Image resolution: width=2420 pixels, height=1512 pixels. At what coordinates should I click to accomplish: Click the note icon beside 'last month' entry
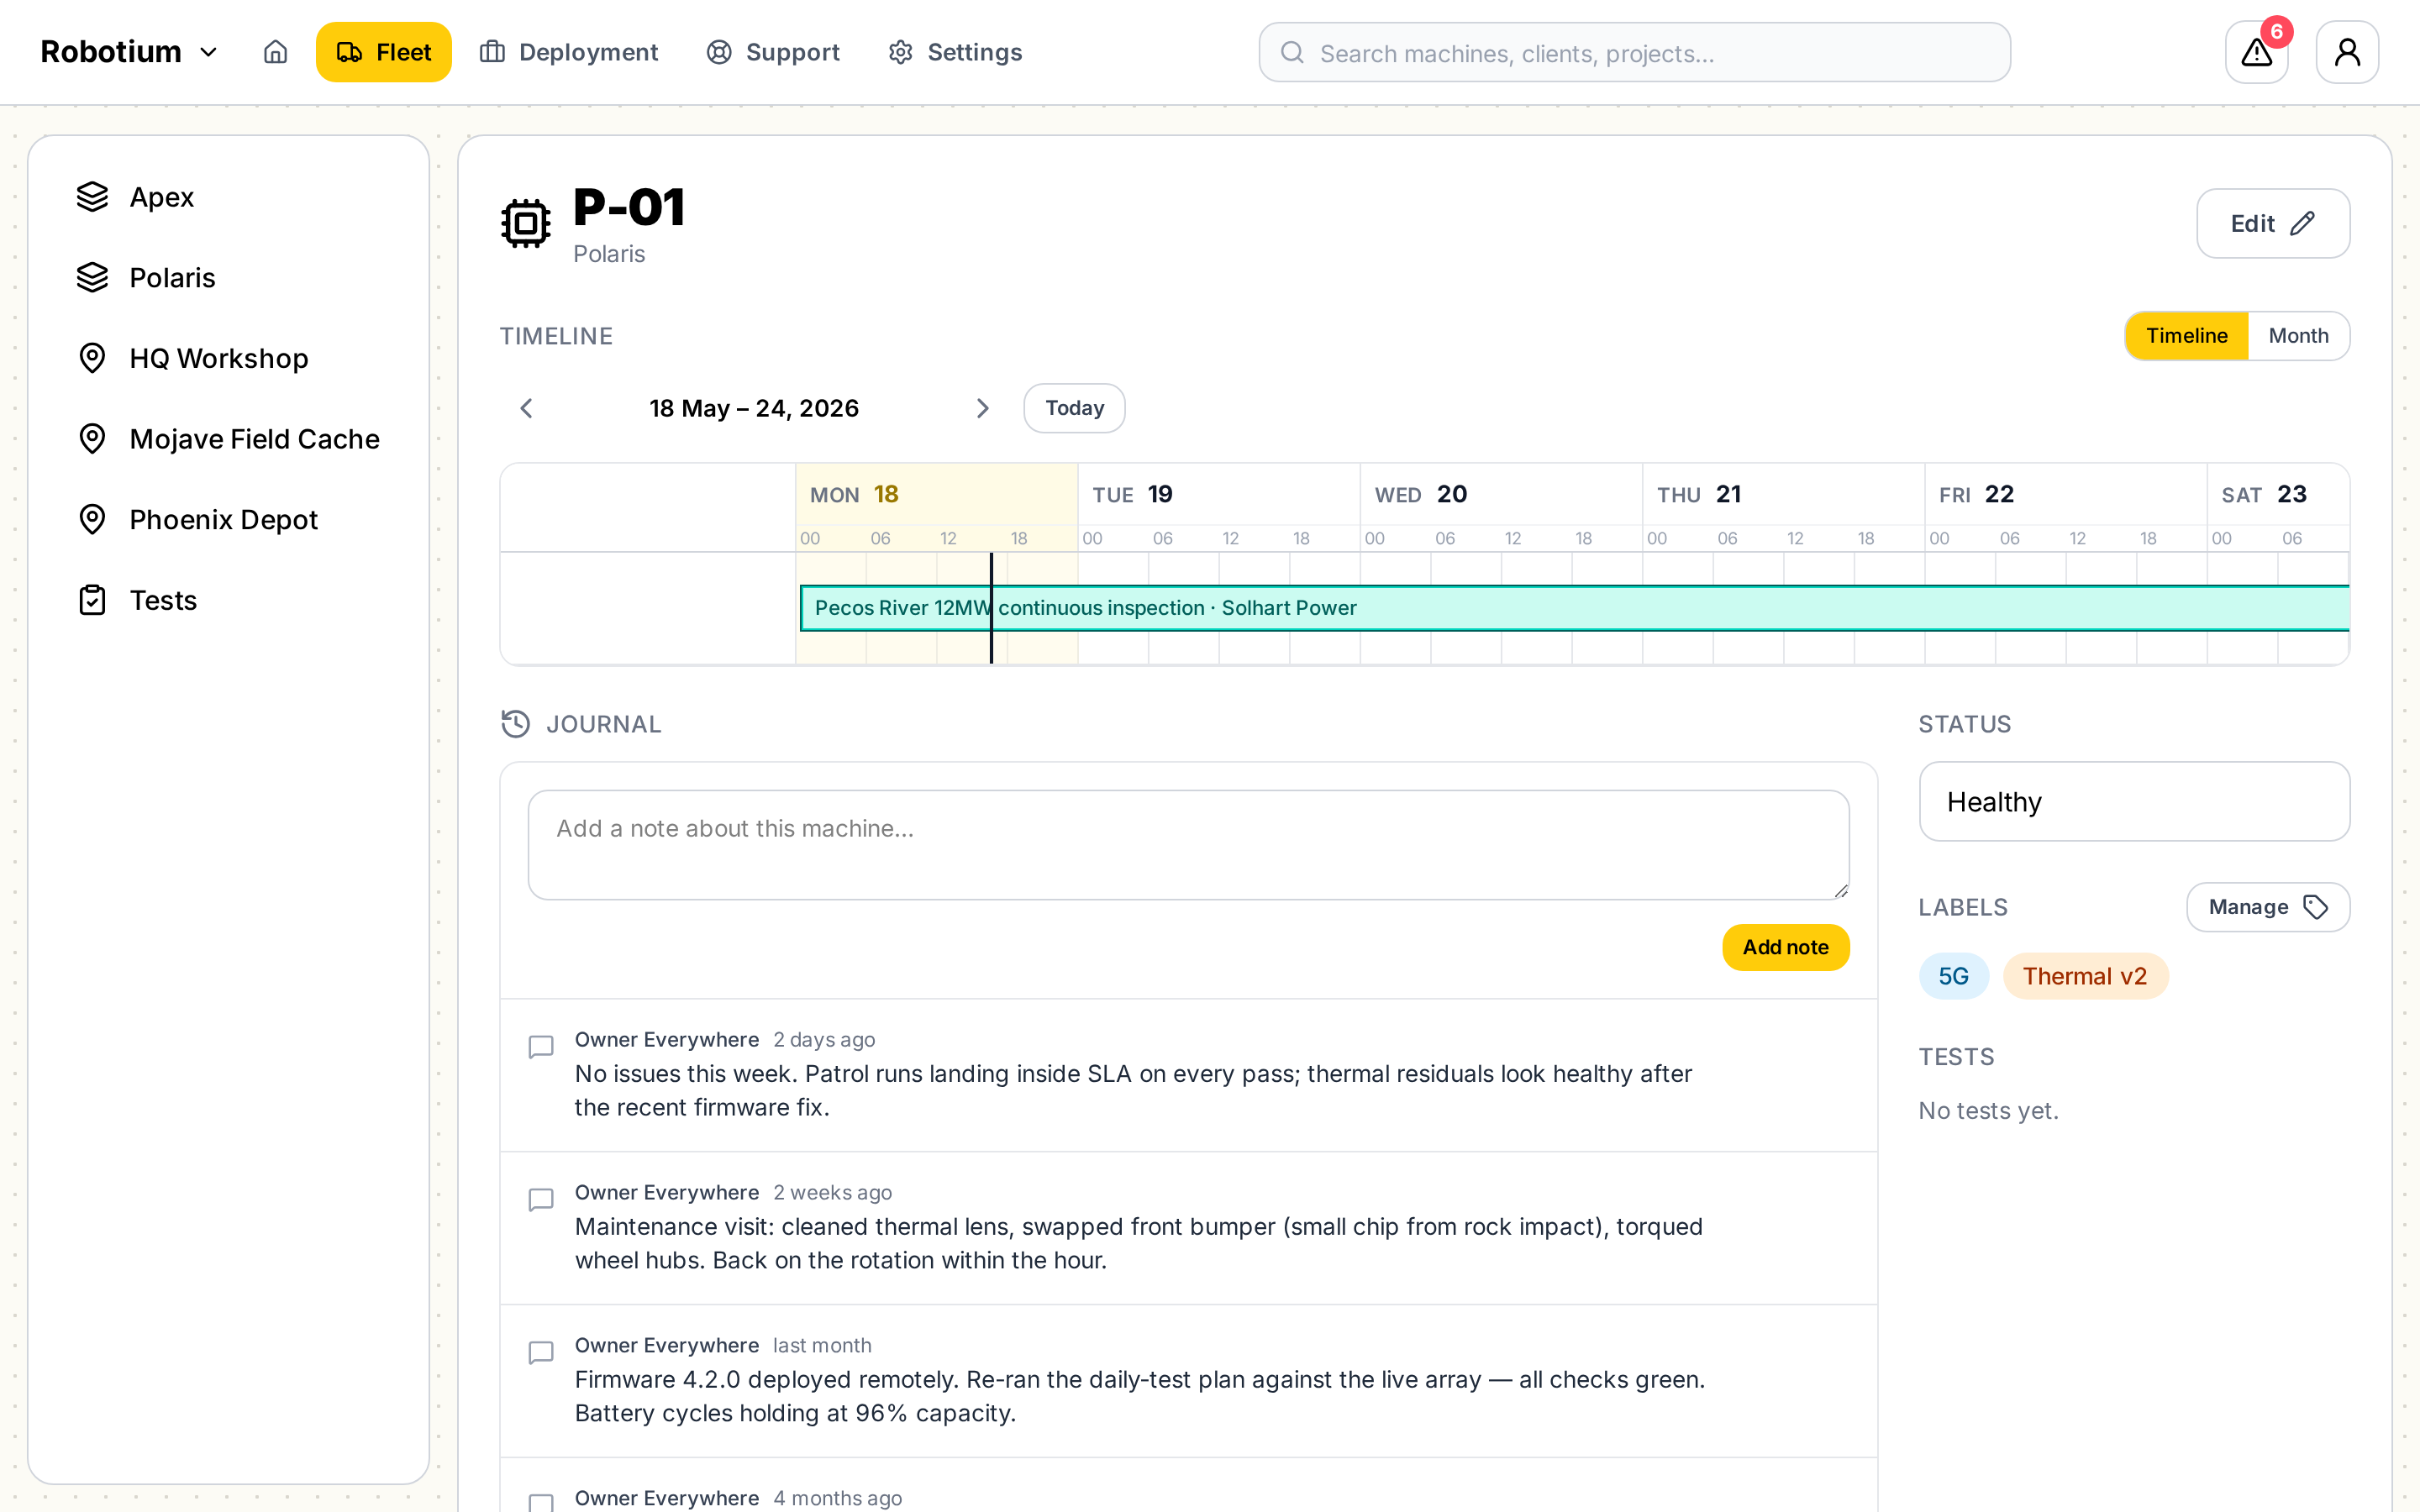point(541,1353)
